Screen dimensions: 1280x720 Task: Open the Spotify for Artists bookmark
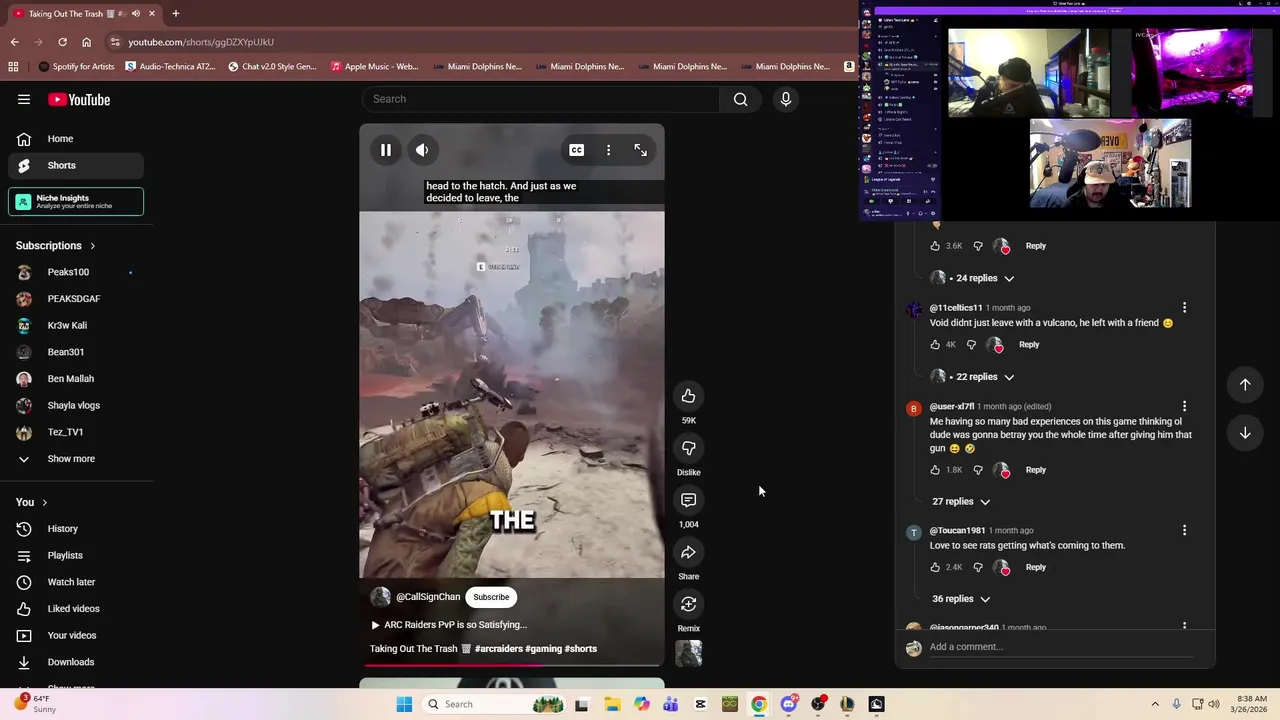click(76, 67)
